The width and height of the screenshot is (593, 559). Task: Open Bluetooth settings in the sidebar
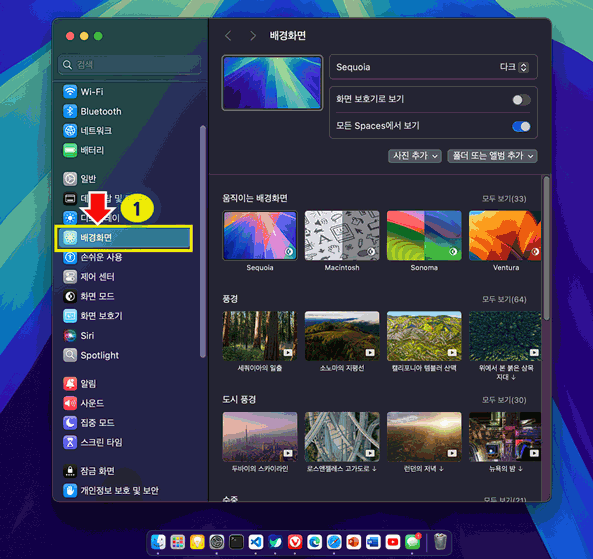coord(92,111)
